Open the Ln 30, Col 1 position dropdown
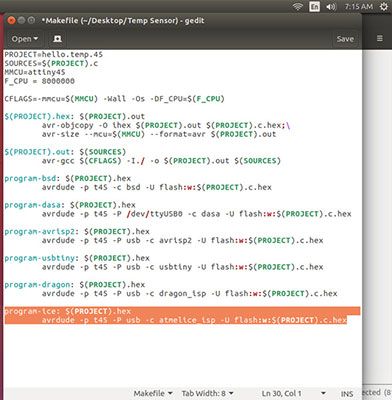The height and width of the screenshot is (400, 392). tap(293, 393)
